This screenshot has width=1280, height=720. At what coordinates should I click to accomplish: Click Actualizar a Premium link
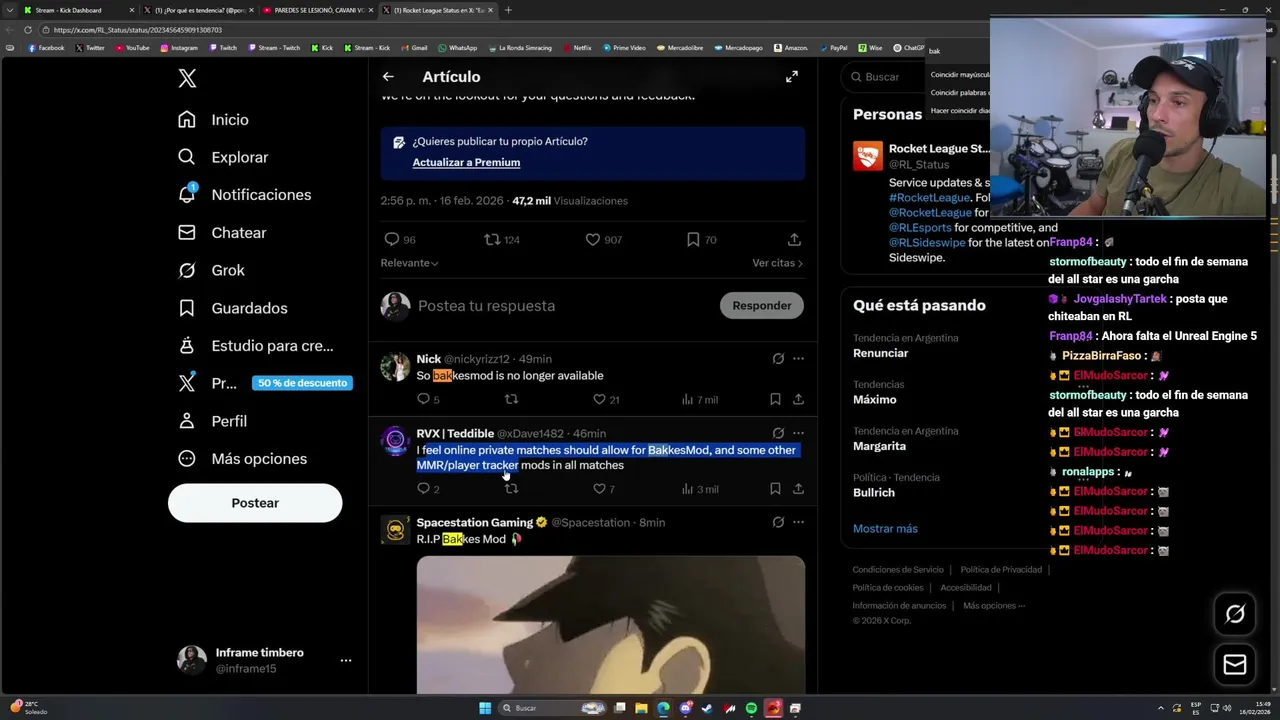[466, 162]
